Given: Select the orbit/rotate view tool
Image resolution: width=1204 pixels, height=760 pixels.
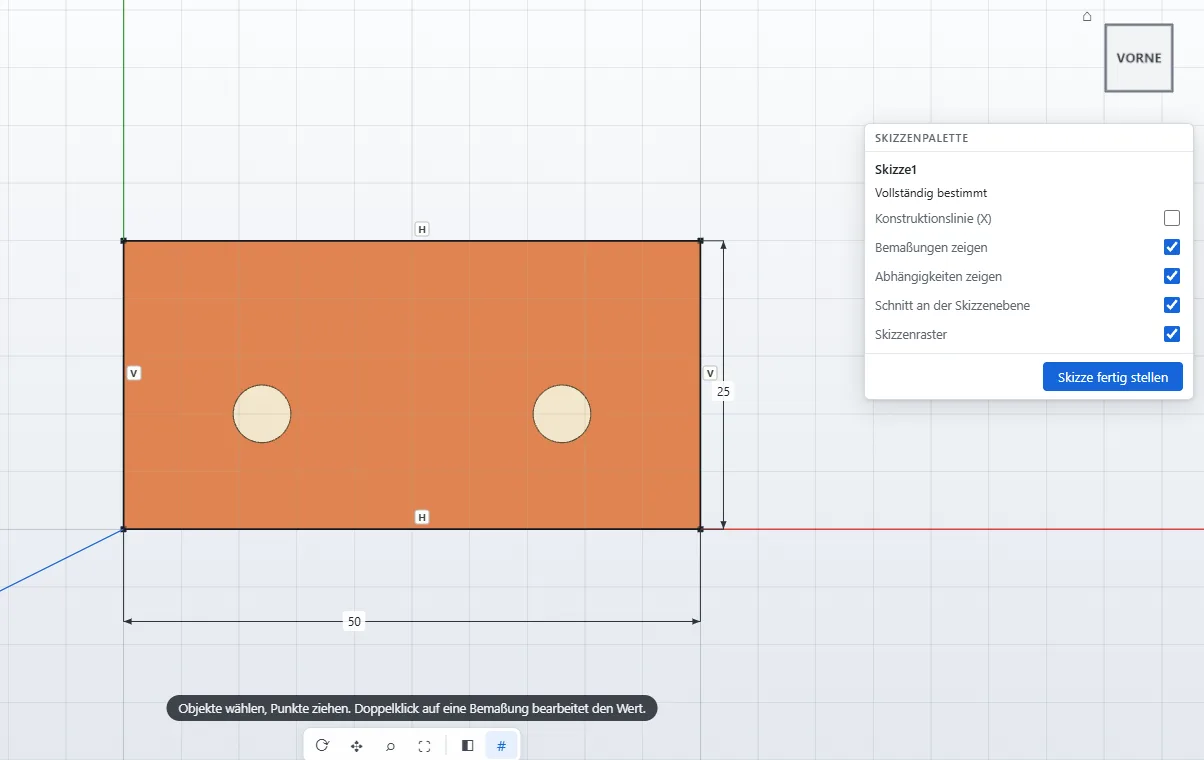Looking at the screenshot, I should (x=322, y=745).
